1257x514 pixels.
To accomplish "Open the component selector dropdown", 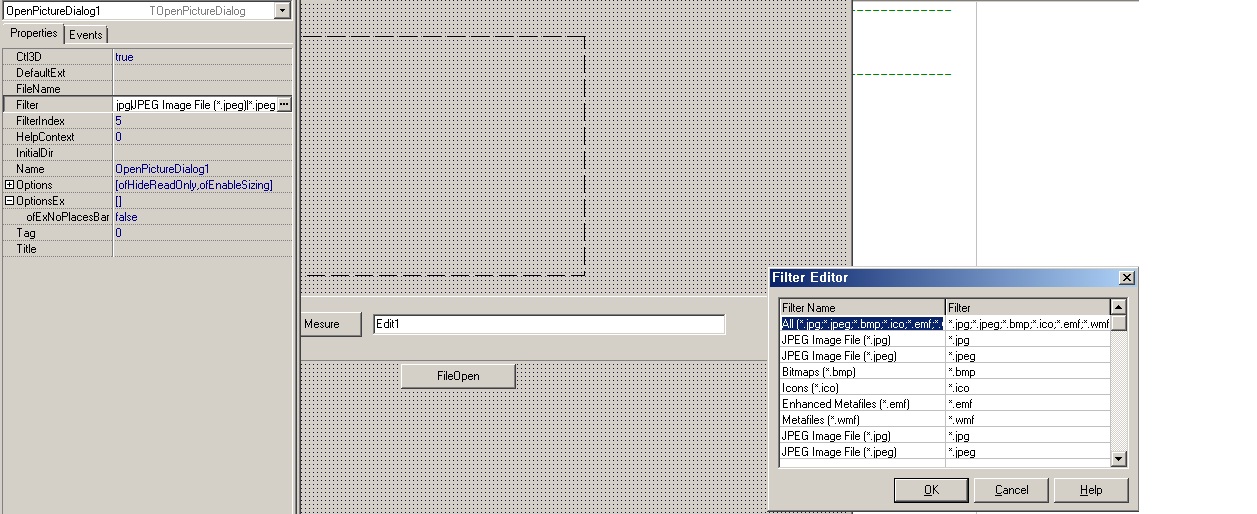I will pos(282,11).
